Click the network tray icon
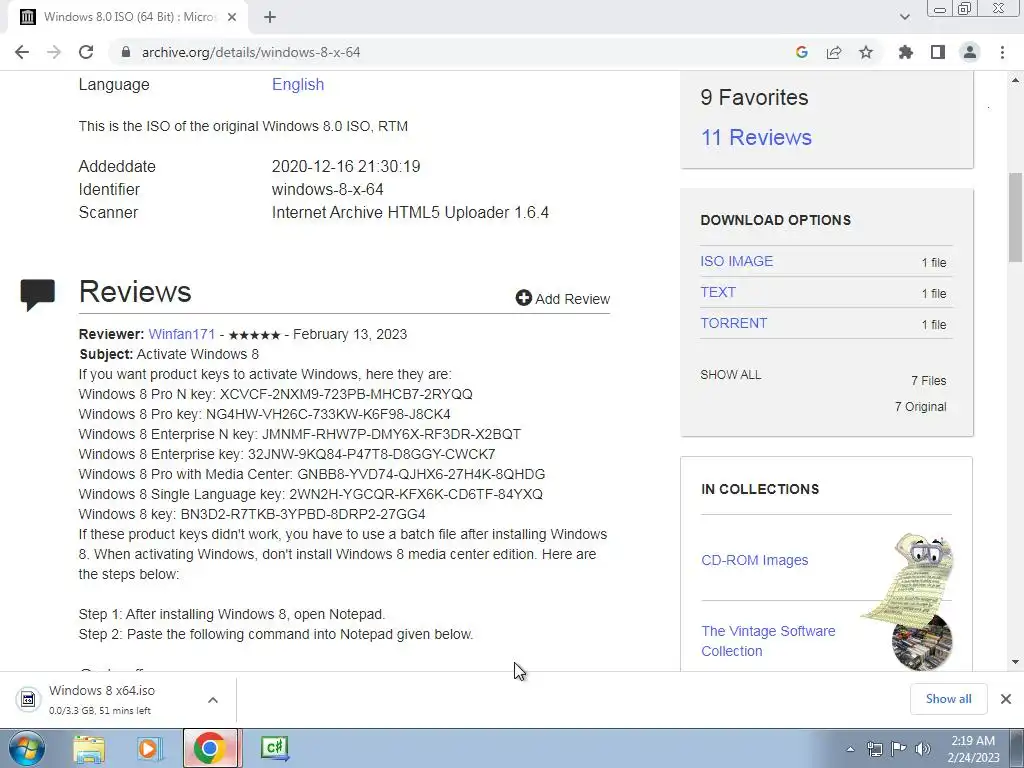The width and height of the screenshot is (1024, 768). tap(874, 749)
